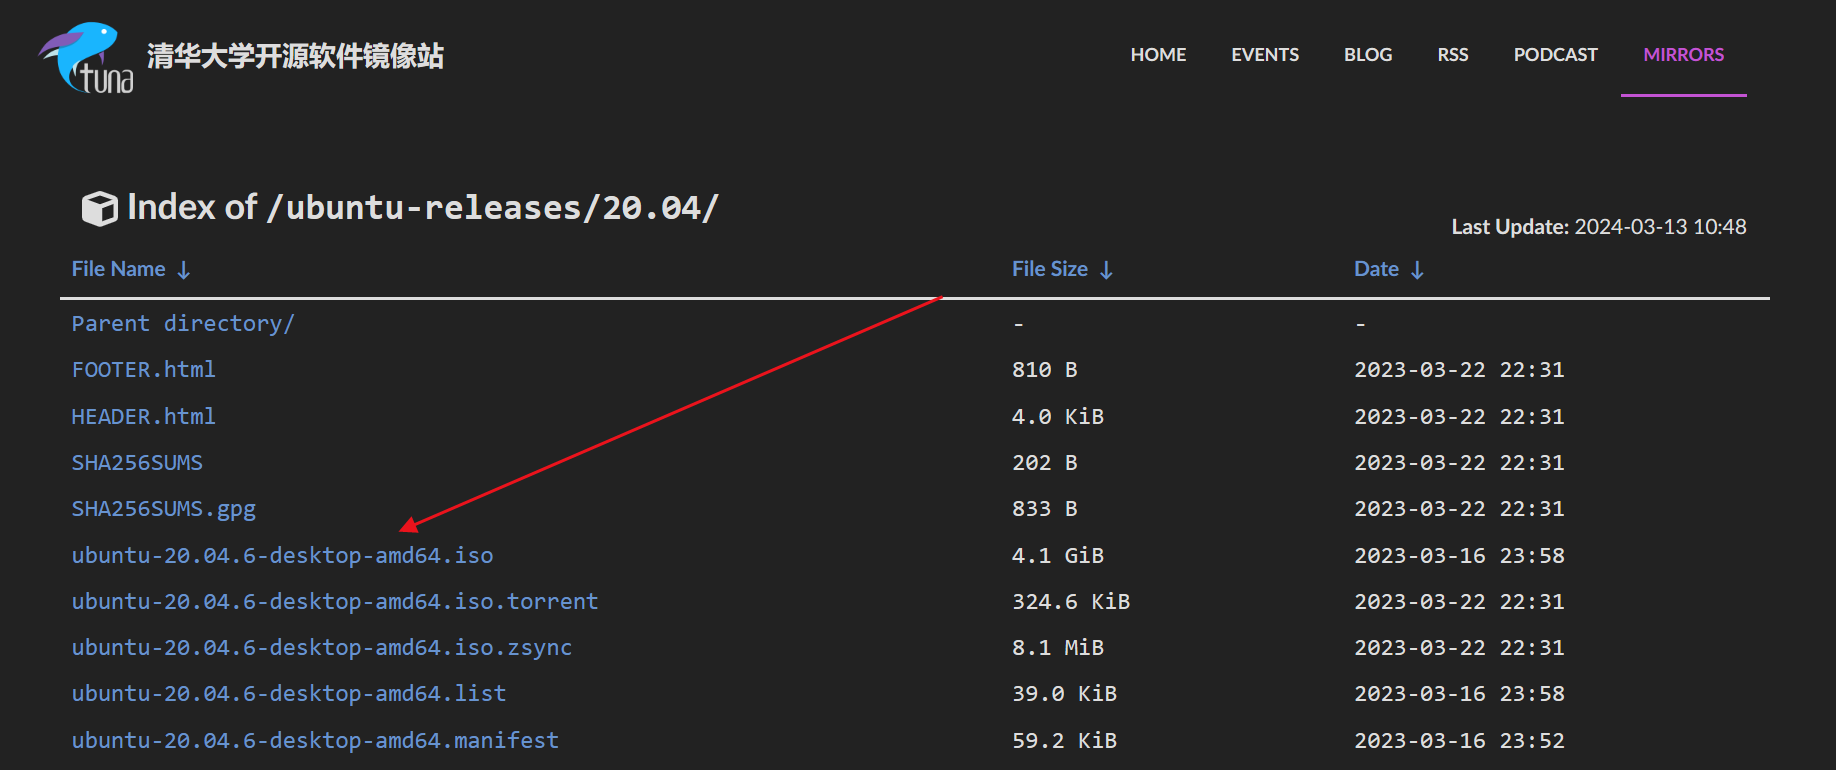The image size is (1836, 770).
Task: Open the PODCAST menu item
Action: (1555, 55)
